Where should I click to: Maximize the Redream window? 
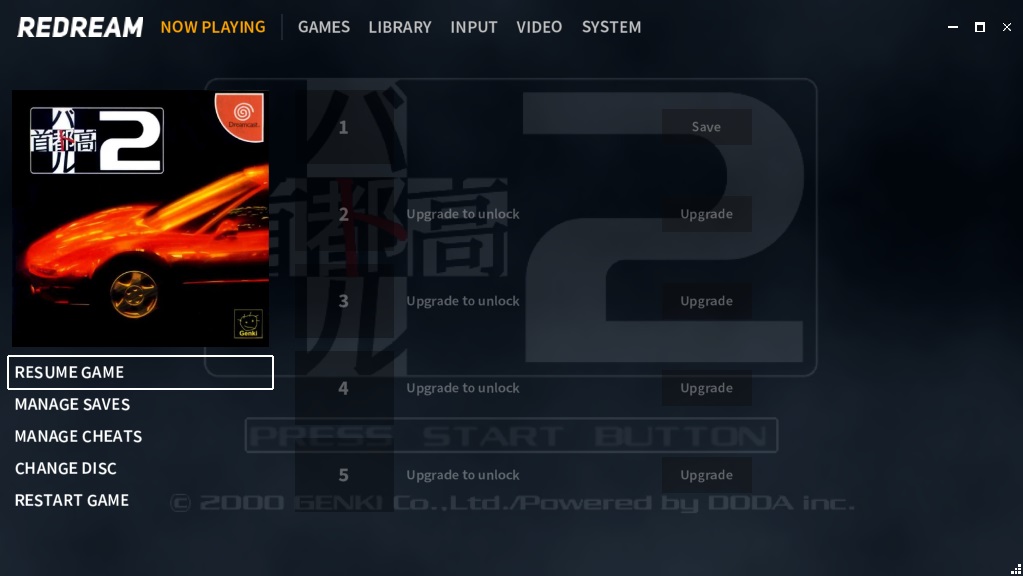pyautogui.click(x=979, y=27)
